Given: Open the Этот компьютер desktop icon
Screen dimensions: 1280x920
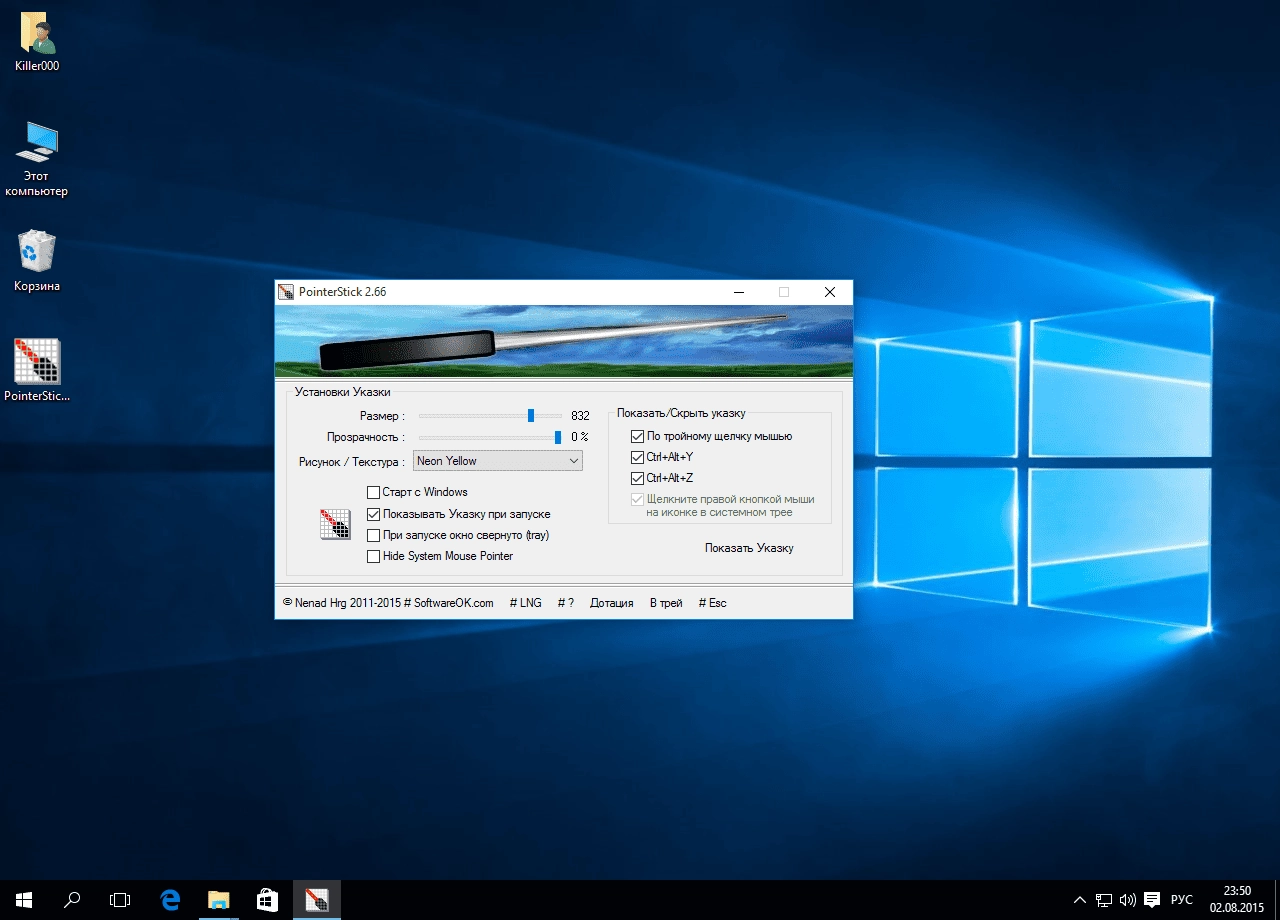Looking at the screenshot, I should click(37, 158).
